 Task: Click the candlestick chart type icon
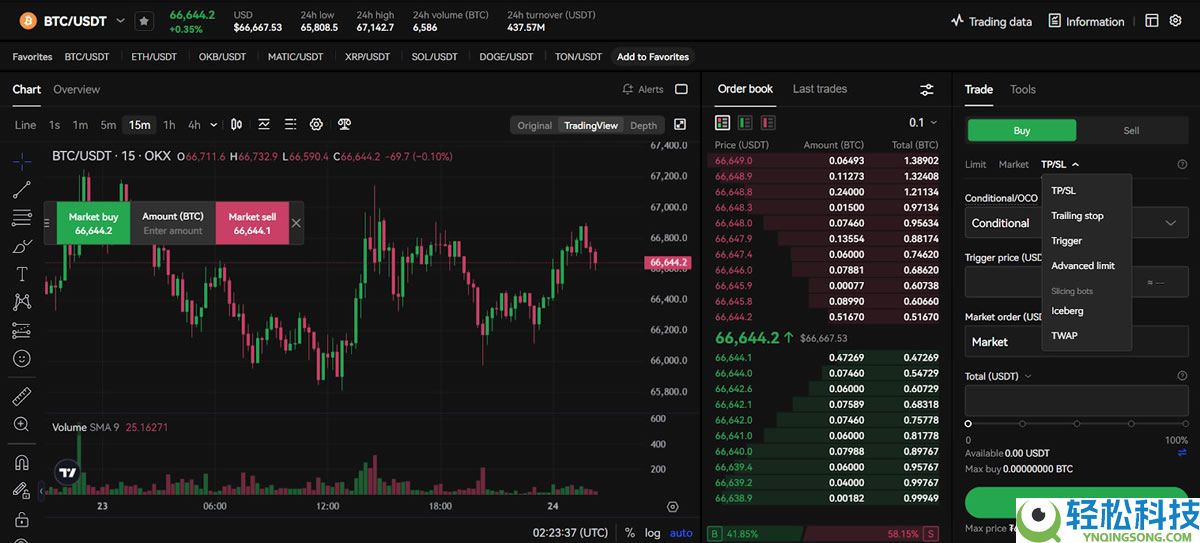237,125
